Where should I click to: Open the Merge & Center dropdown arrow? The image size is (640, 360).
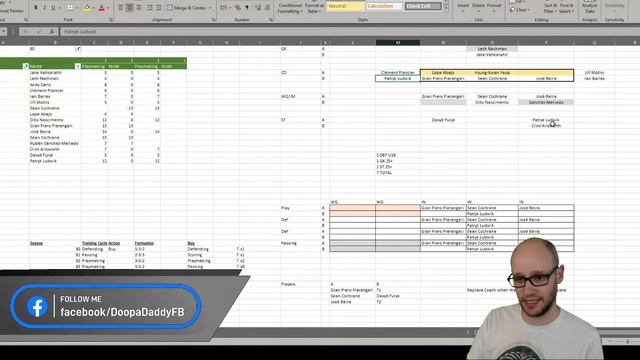[211, 8]
